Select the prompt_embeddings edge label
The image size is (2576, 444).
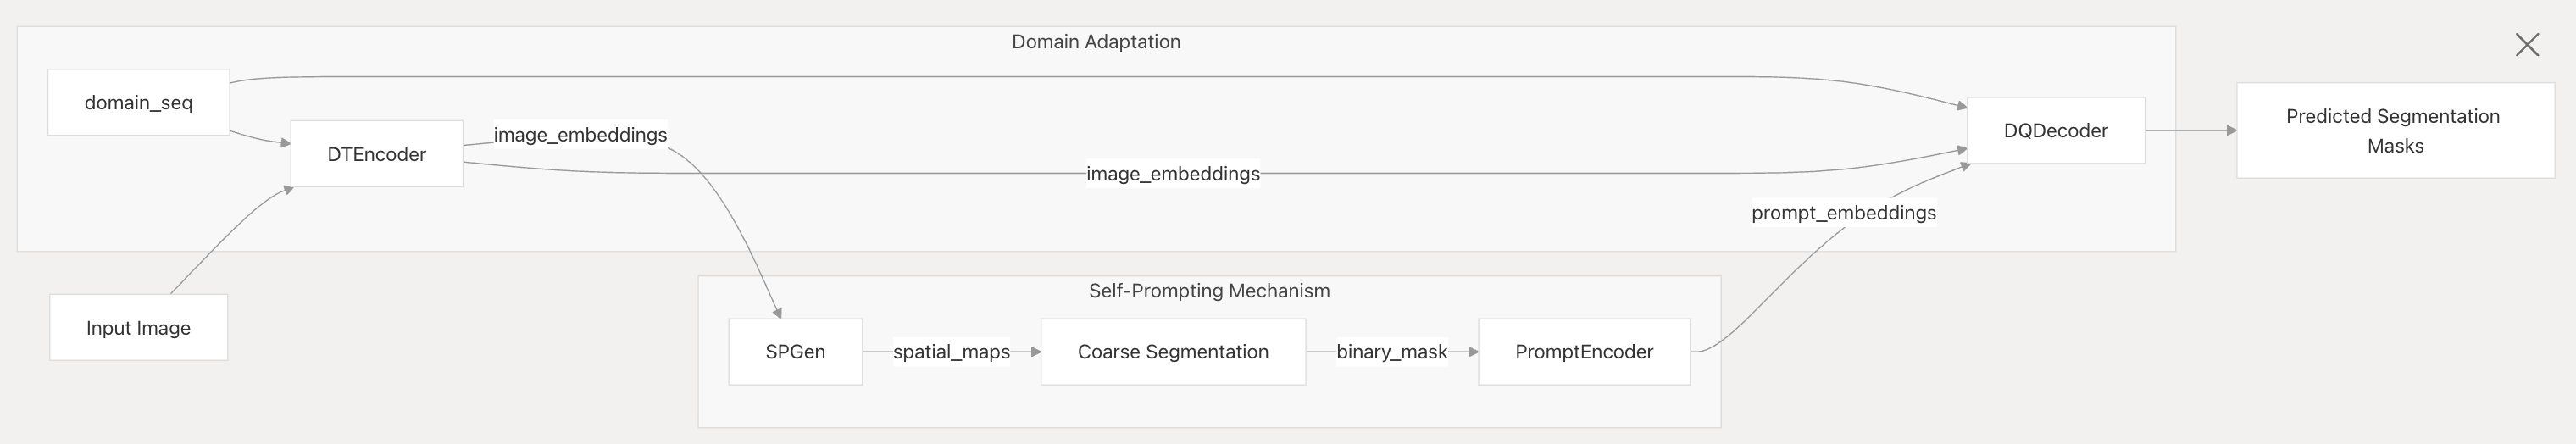pos(1843,213)
